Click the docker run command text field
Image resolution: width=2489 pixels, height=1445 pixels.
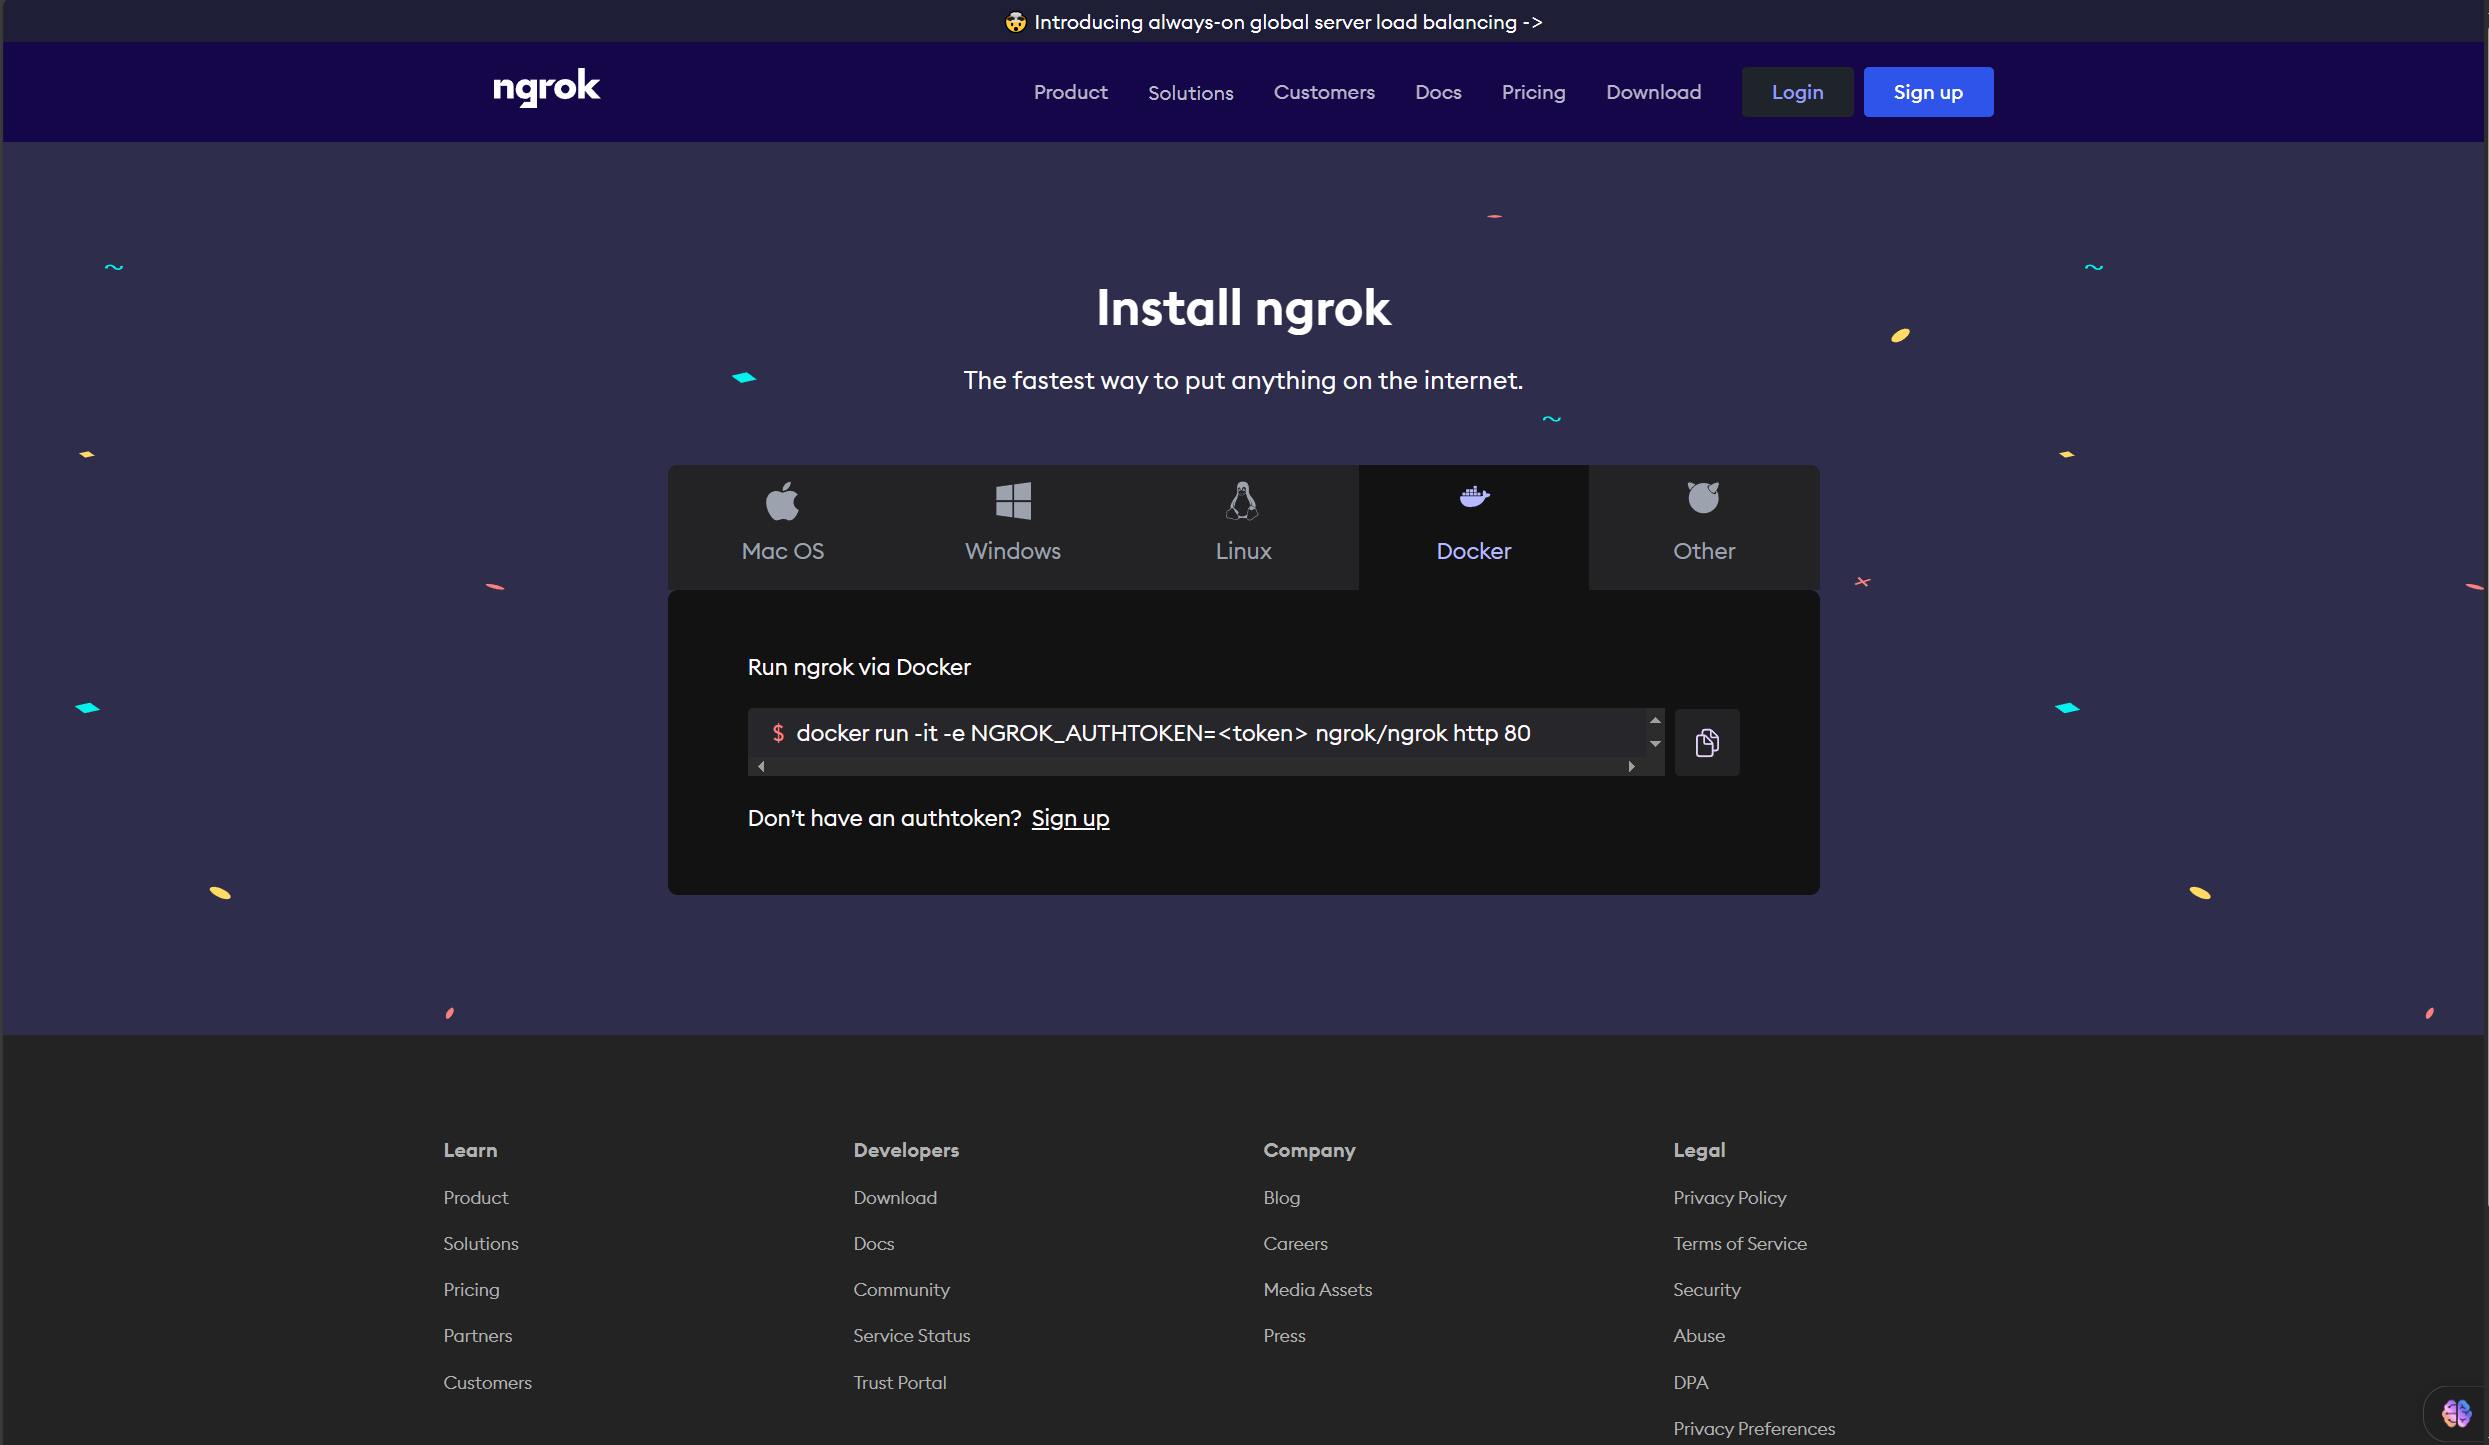(1162, 733)
